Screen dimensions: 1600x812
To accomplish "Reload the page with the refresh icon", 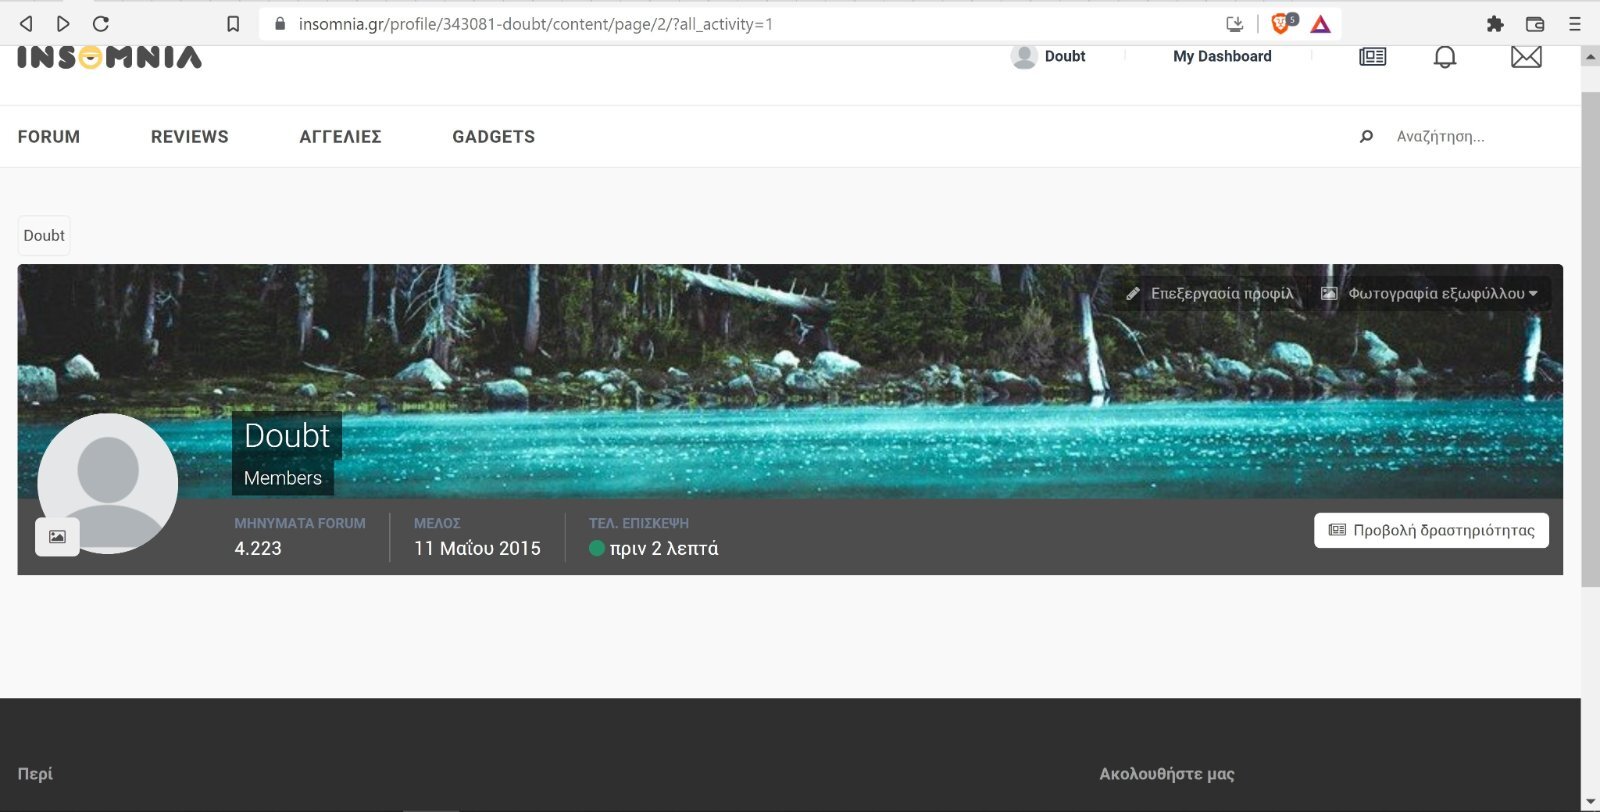I will coord(101,24).
